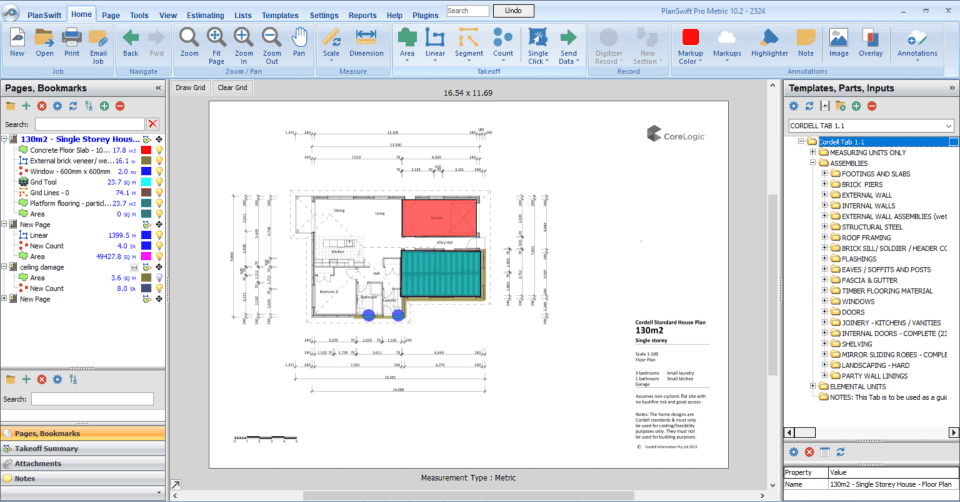Expand the FOOTINGS AND SLABS folder
Screen dimensions: 960x502
pos(825,174)
